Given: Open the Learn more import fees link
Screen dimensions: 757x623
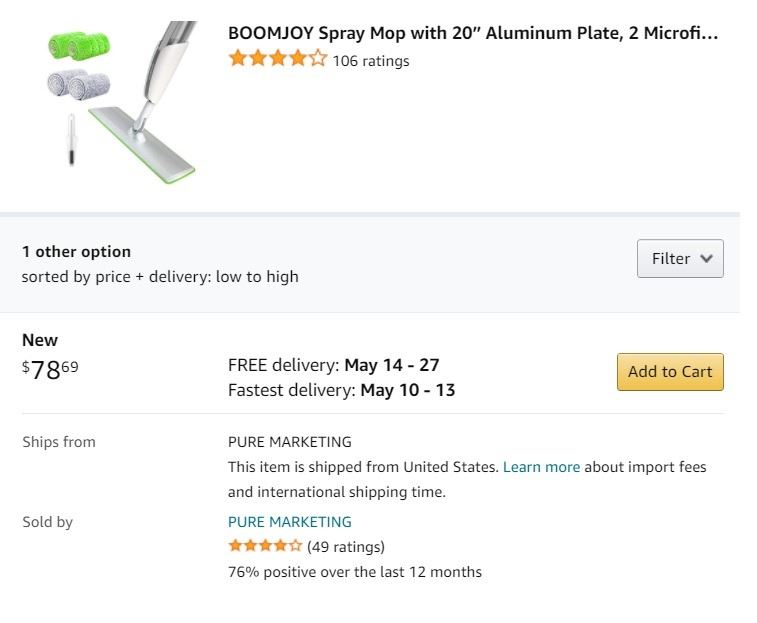Looking at the screenshot, I should click(x=541, y=467).
